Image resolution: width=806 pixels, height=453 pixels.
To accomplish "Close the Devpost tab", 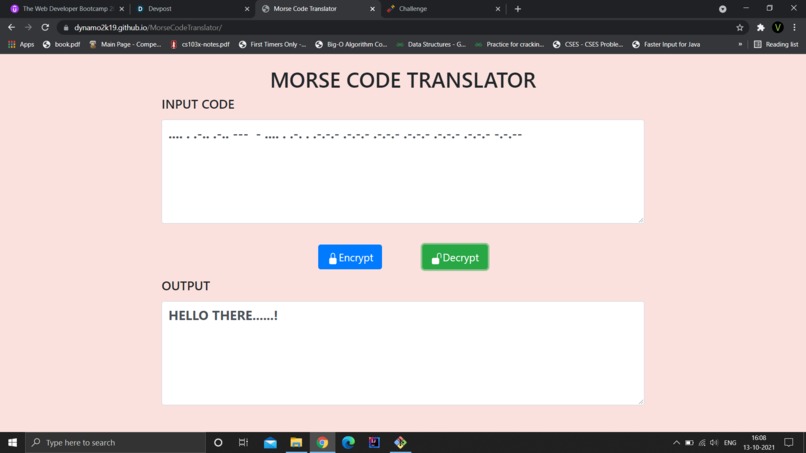I will point(247,9).
